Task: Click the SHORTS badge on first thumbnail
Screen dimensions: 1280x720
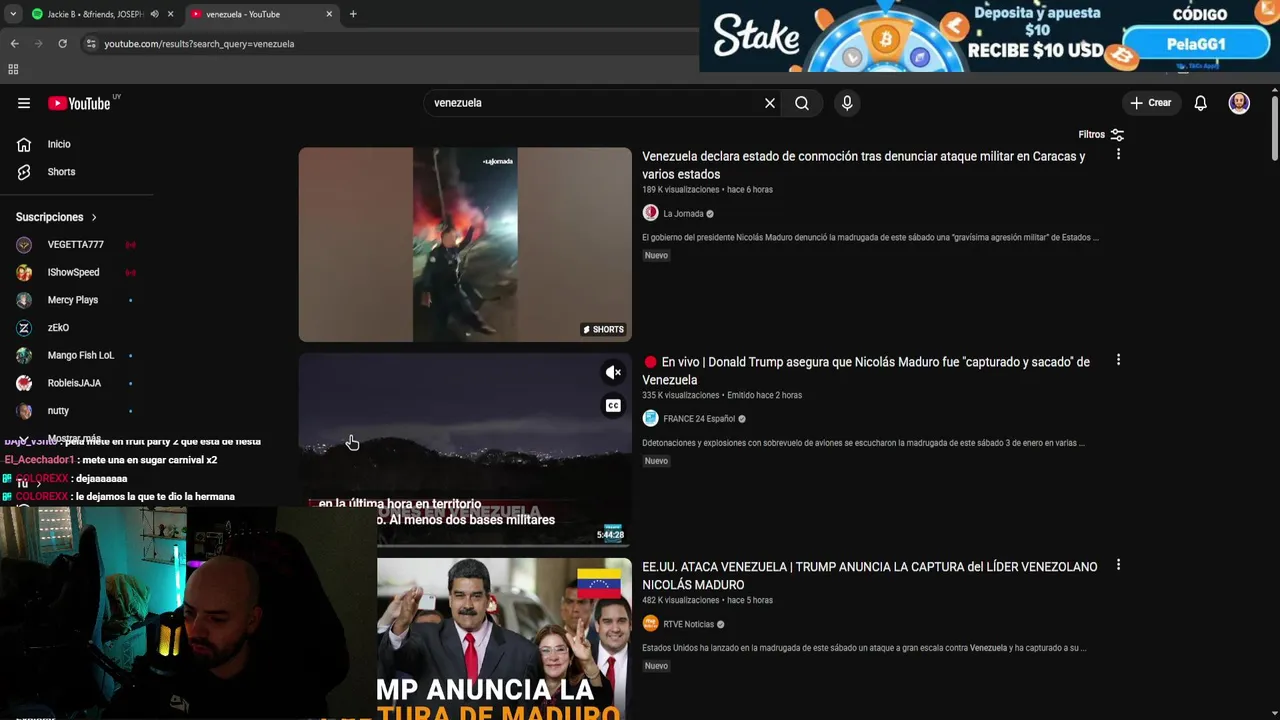Action: coord(603,329)
